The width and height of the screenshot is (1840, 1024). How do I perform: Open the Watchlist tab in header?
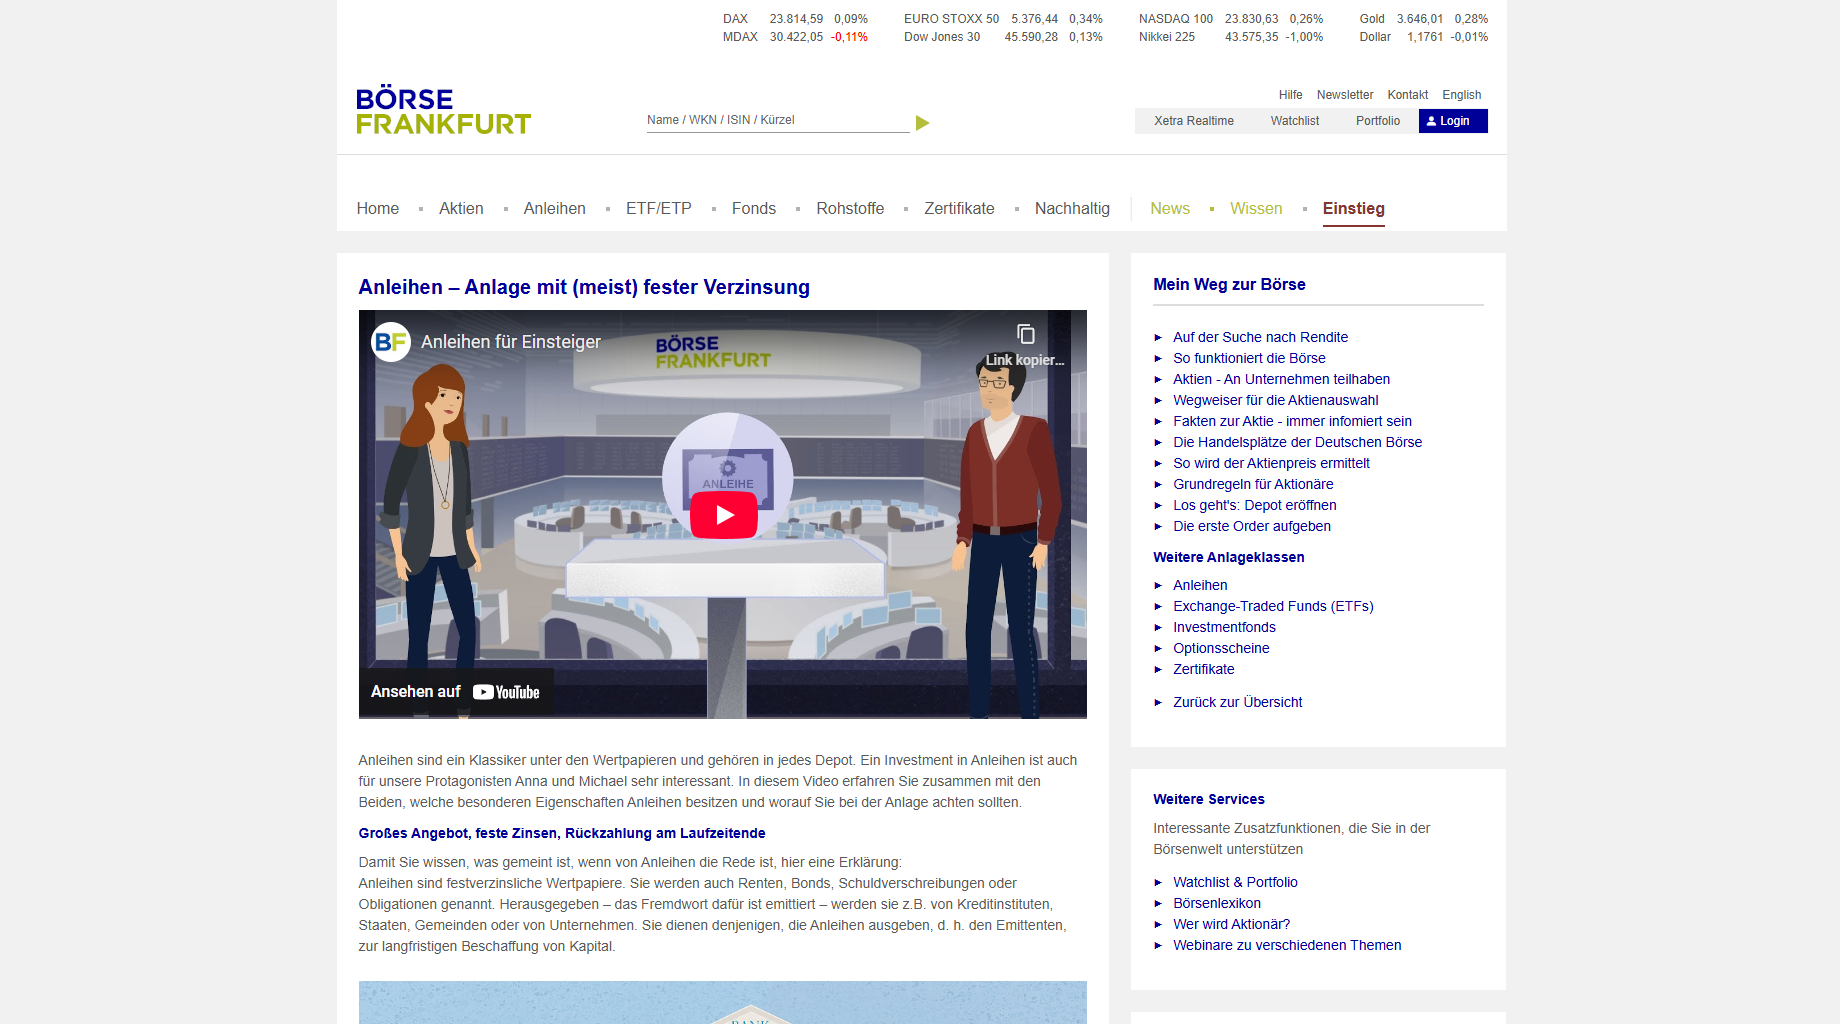[1294, 121]
